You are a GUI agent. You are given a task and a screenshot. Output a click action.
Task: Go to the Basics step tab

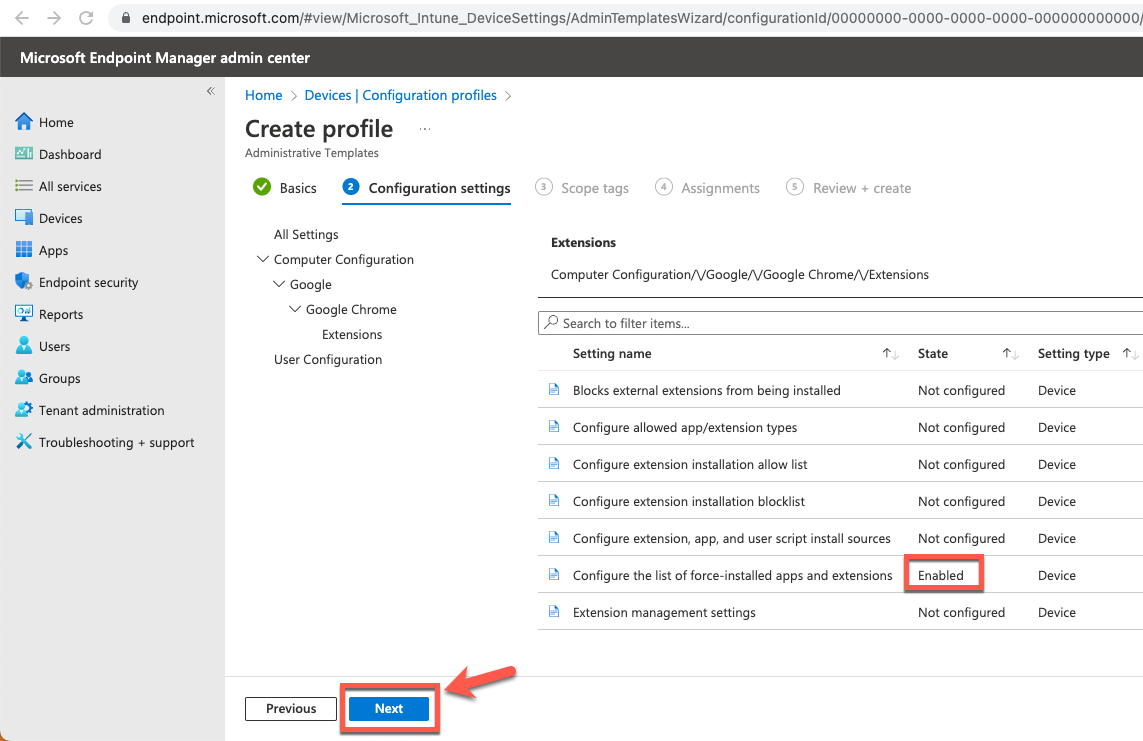point(285,188)
